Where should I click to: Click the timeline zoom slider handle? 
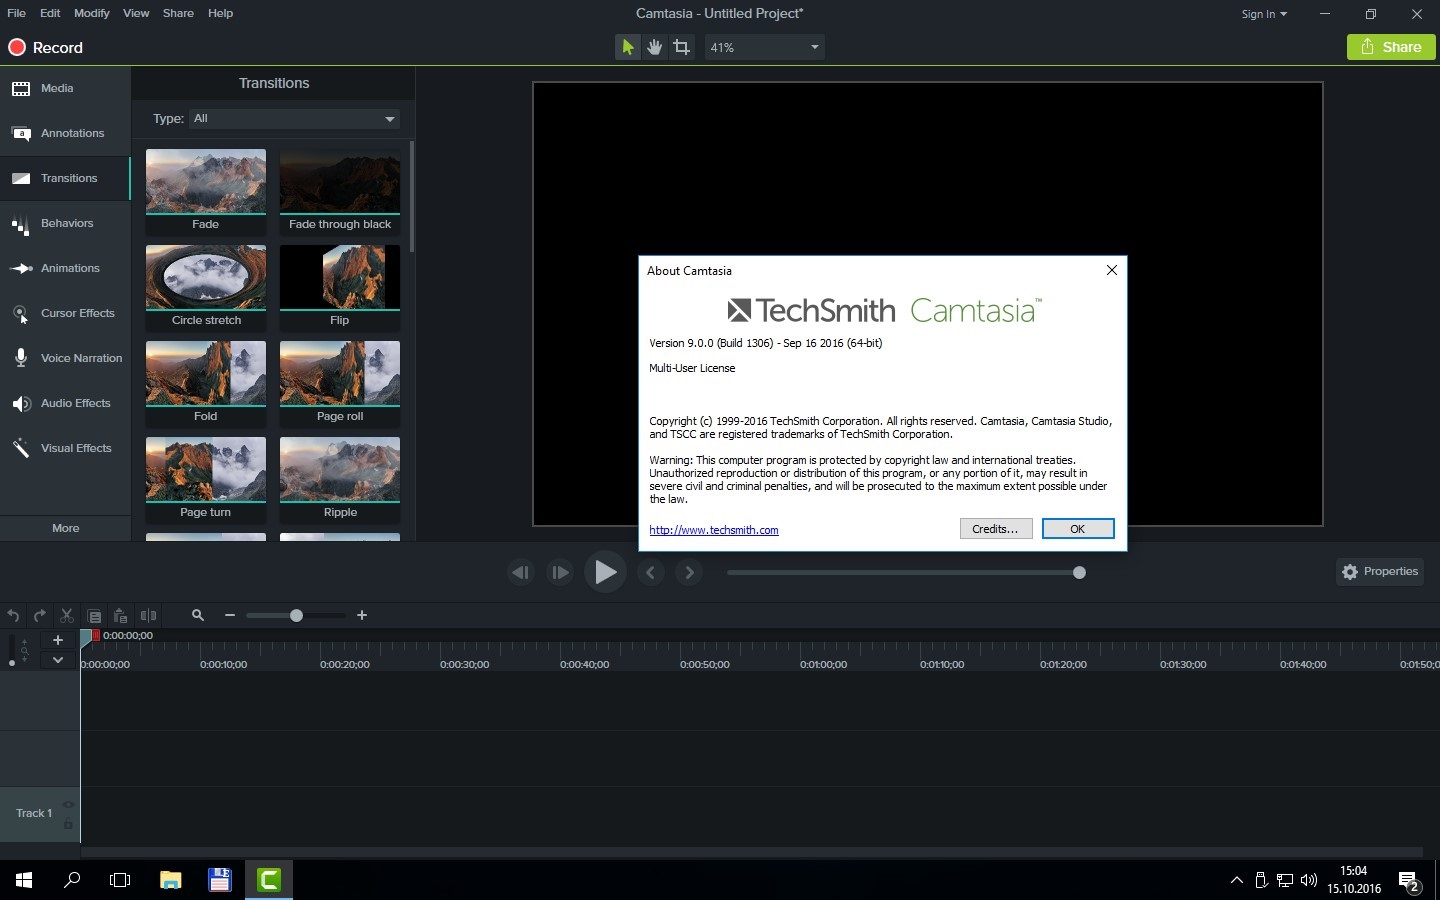coord(296,616)
